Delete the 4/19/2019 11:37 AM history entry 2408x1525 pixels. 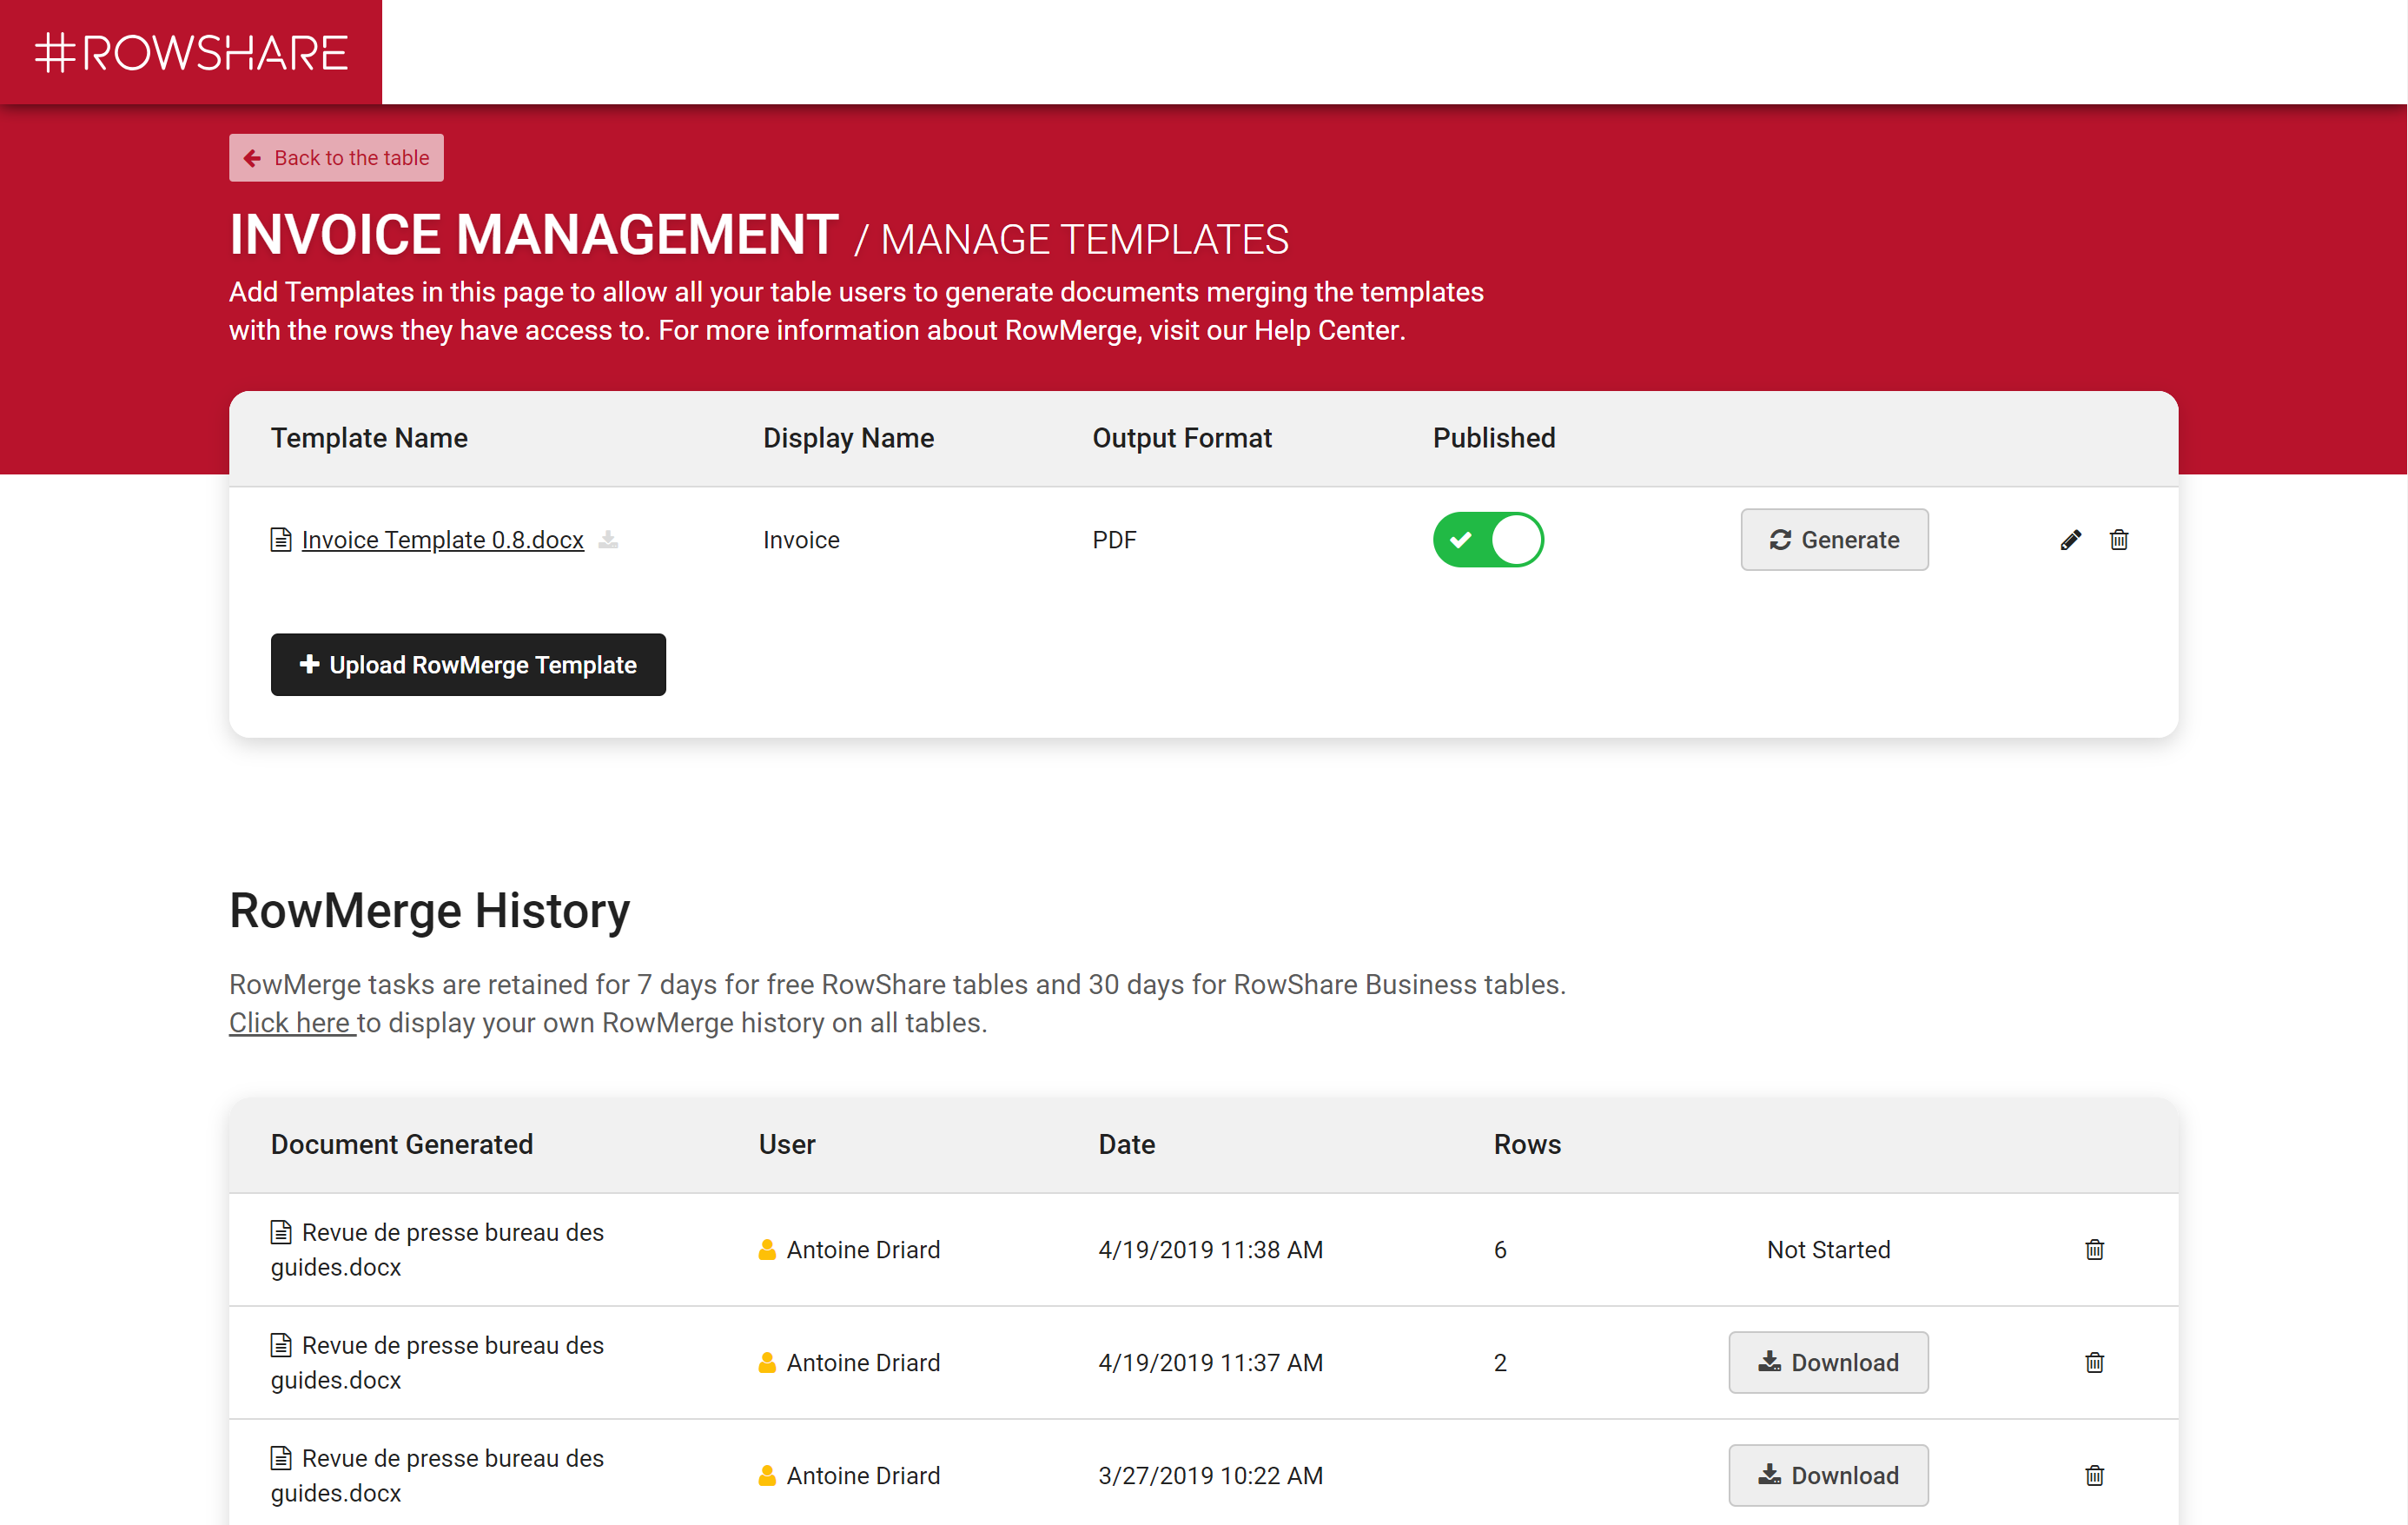pyautogui.click(x=2095, y=1363)
